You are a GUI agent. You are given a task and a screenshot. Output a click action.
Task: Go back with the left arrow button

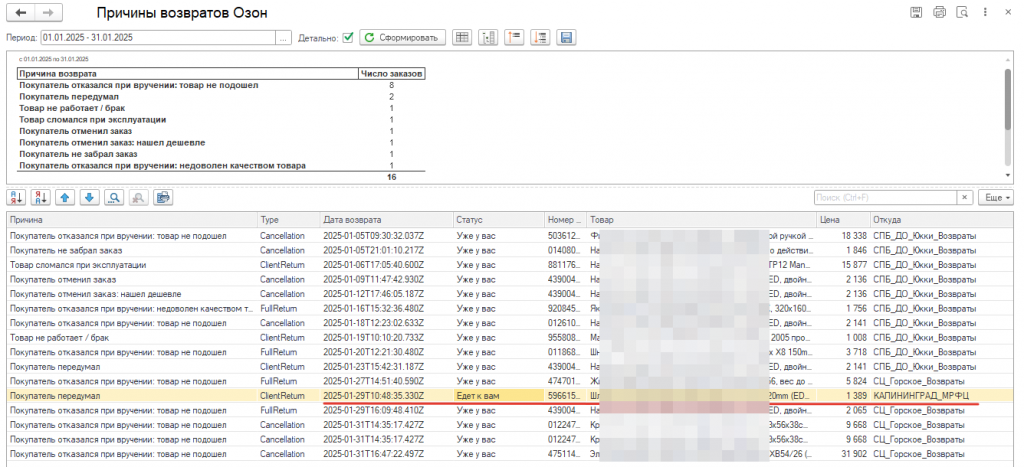pos(21,12)
